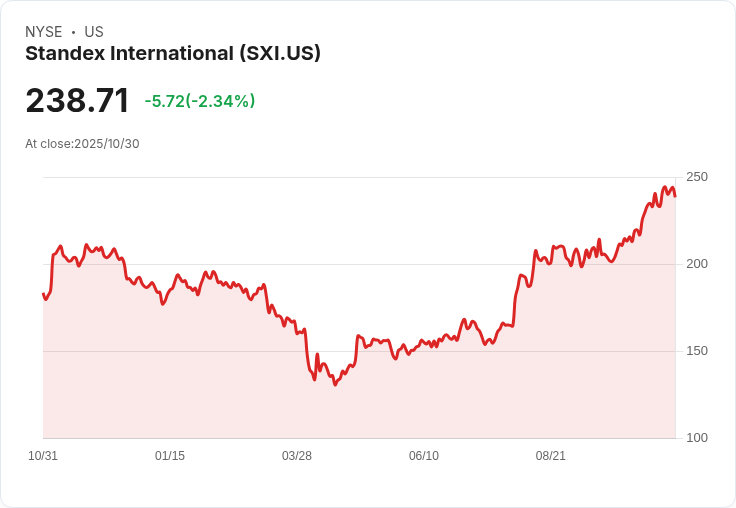Click the dot separator between NYSE and US
This screenshot has width=736, height=508.
pyautogui.click(x=73, y=32)
